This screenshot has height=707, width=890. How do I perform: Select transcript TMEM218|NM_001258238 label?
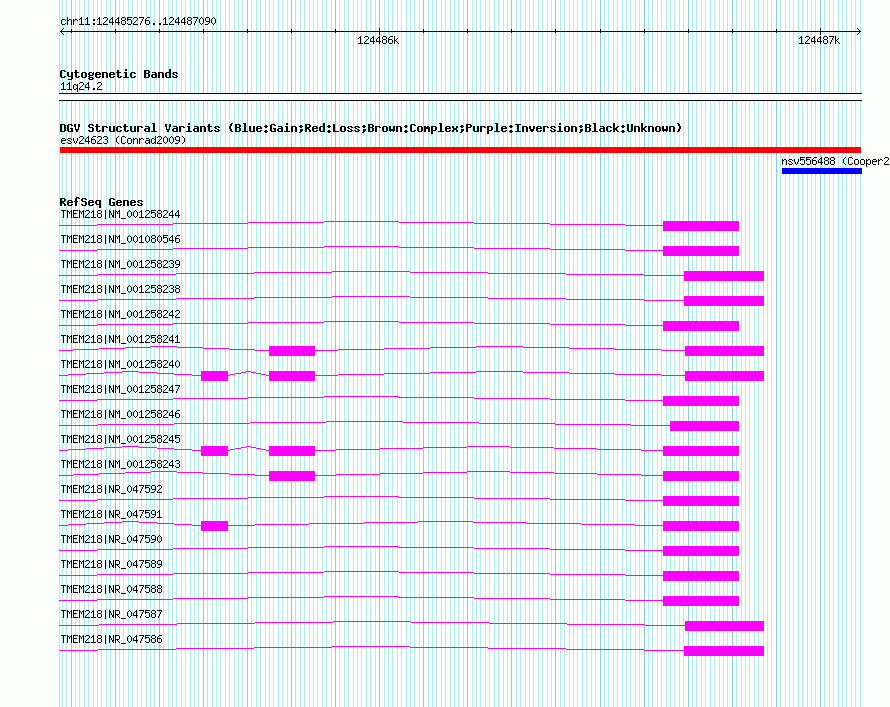pos(120,289)
